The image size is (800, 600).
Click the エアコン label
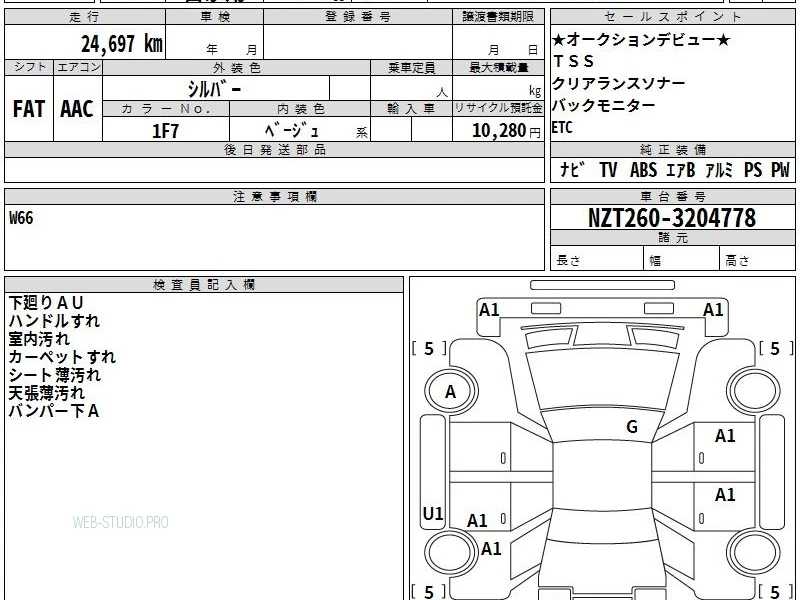pyautogui.click(x=78, y=67)
